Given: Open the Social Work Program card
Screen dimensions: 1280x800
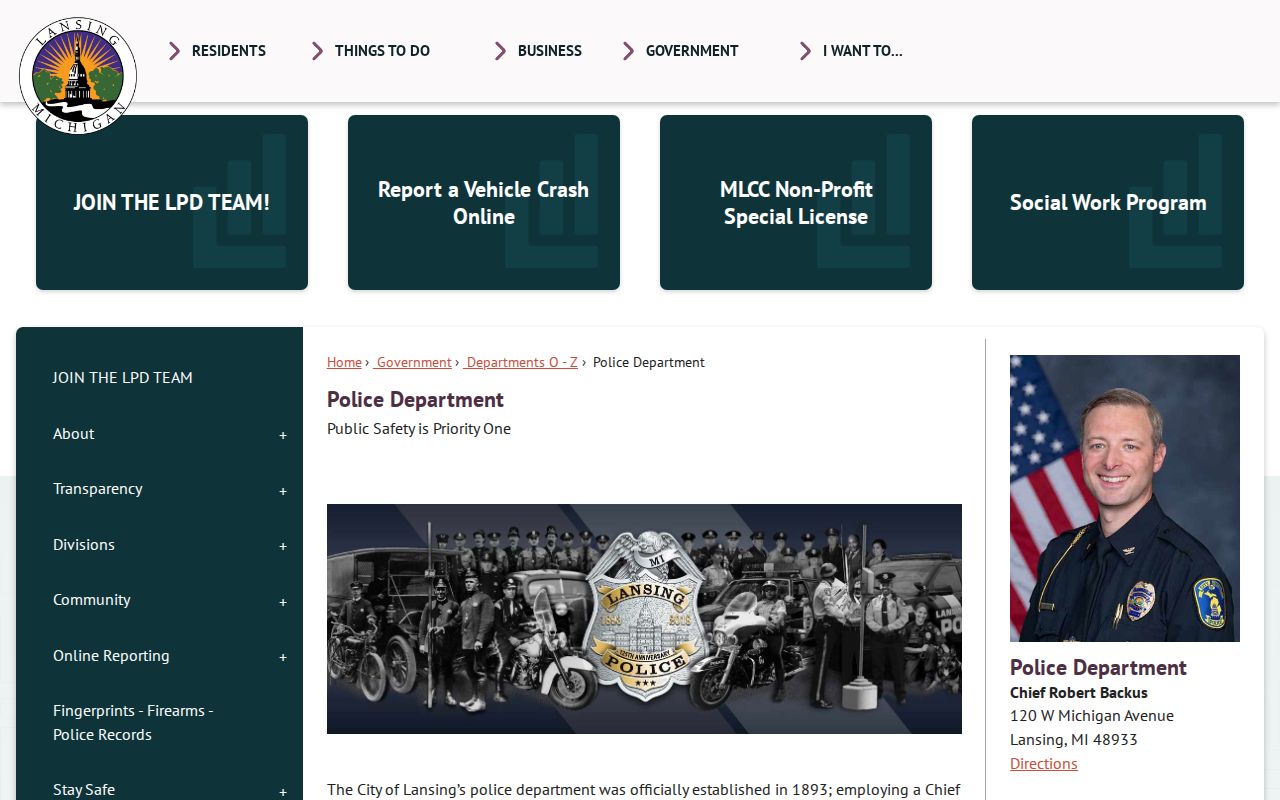Looking at the screenshot, I should tap(1108, 202).
